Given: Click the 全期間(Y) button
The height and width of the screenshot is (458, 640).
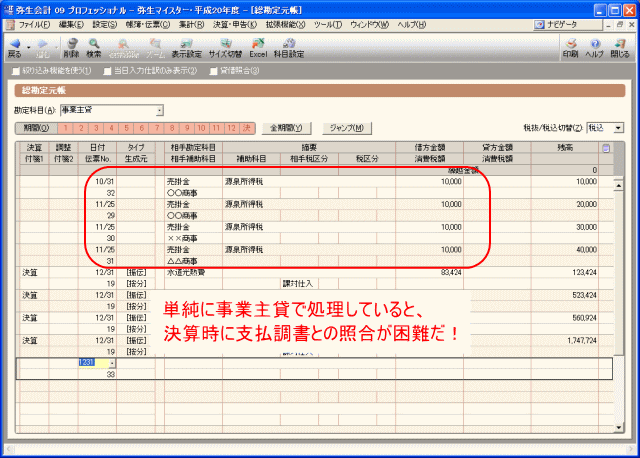Looking at the screenshot, I should (286, 128).
